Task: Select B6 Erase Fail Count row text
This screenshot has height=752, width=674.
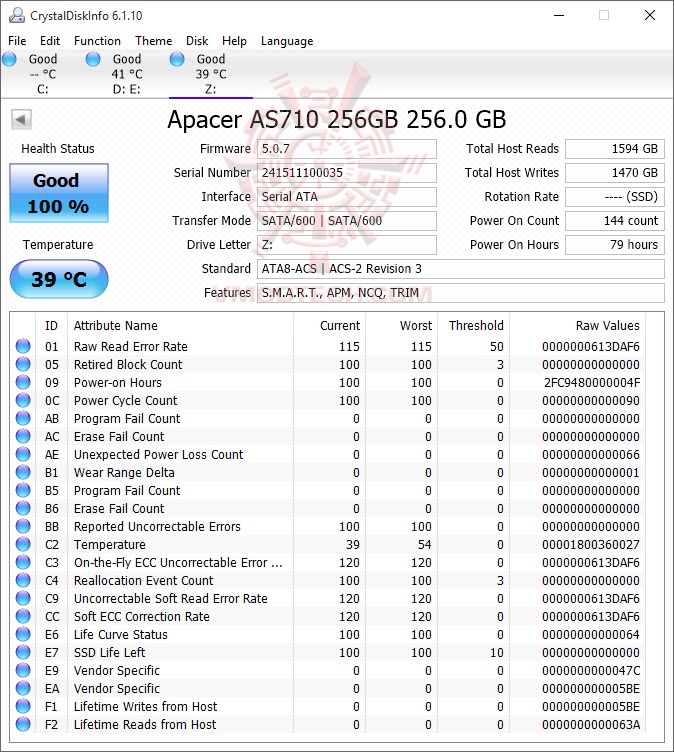Action: (119, 508)
